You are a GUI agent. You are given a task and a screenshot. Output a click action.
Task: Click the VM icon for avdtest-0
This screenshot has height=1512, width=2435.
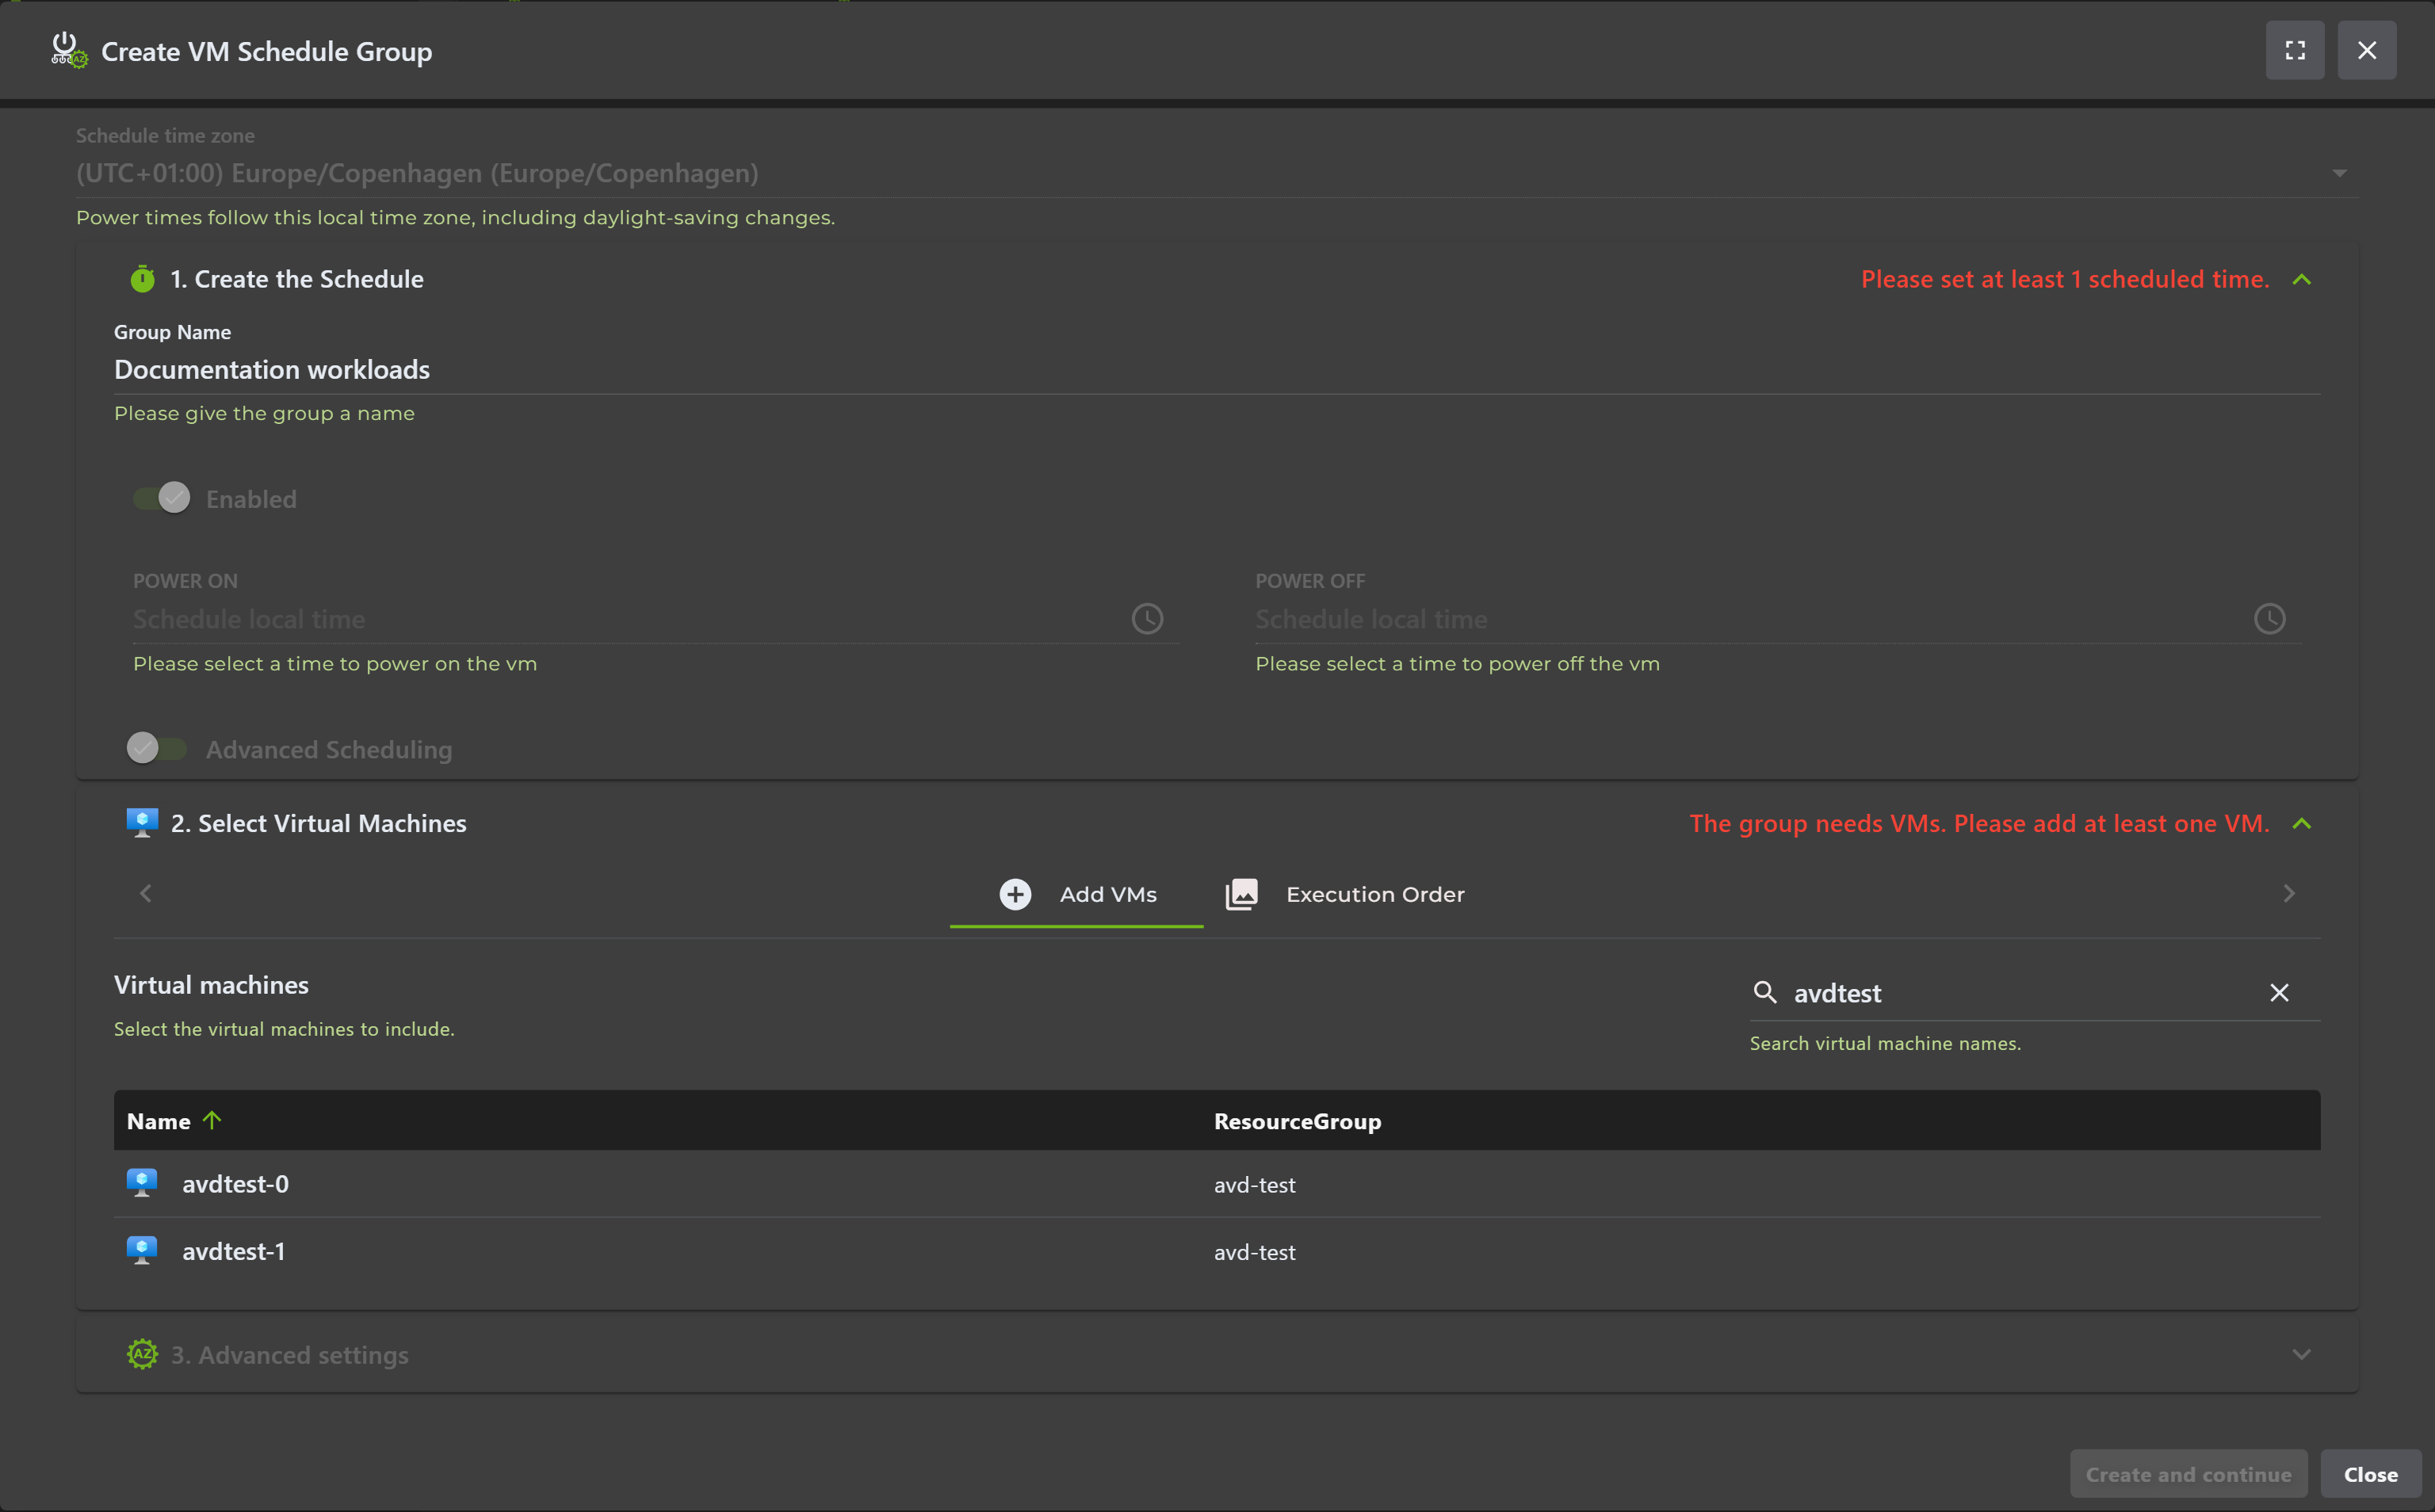142,1183
